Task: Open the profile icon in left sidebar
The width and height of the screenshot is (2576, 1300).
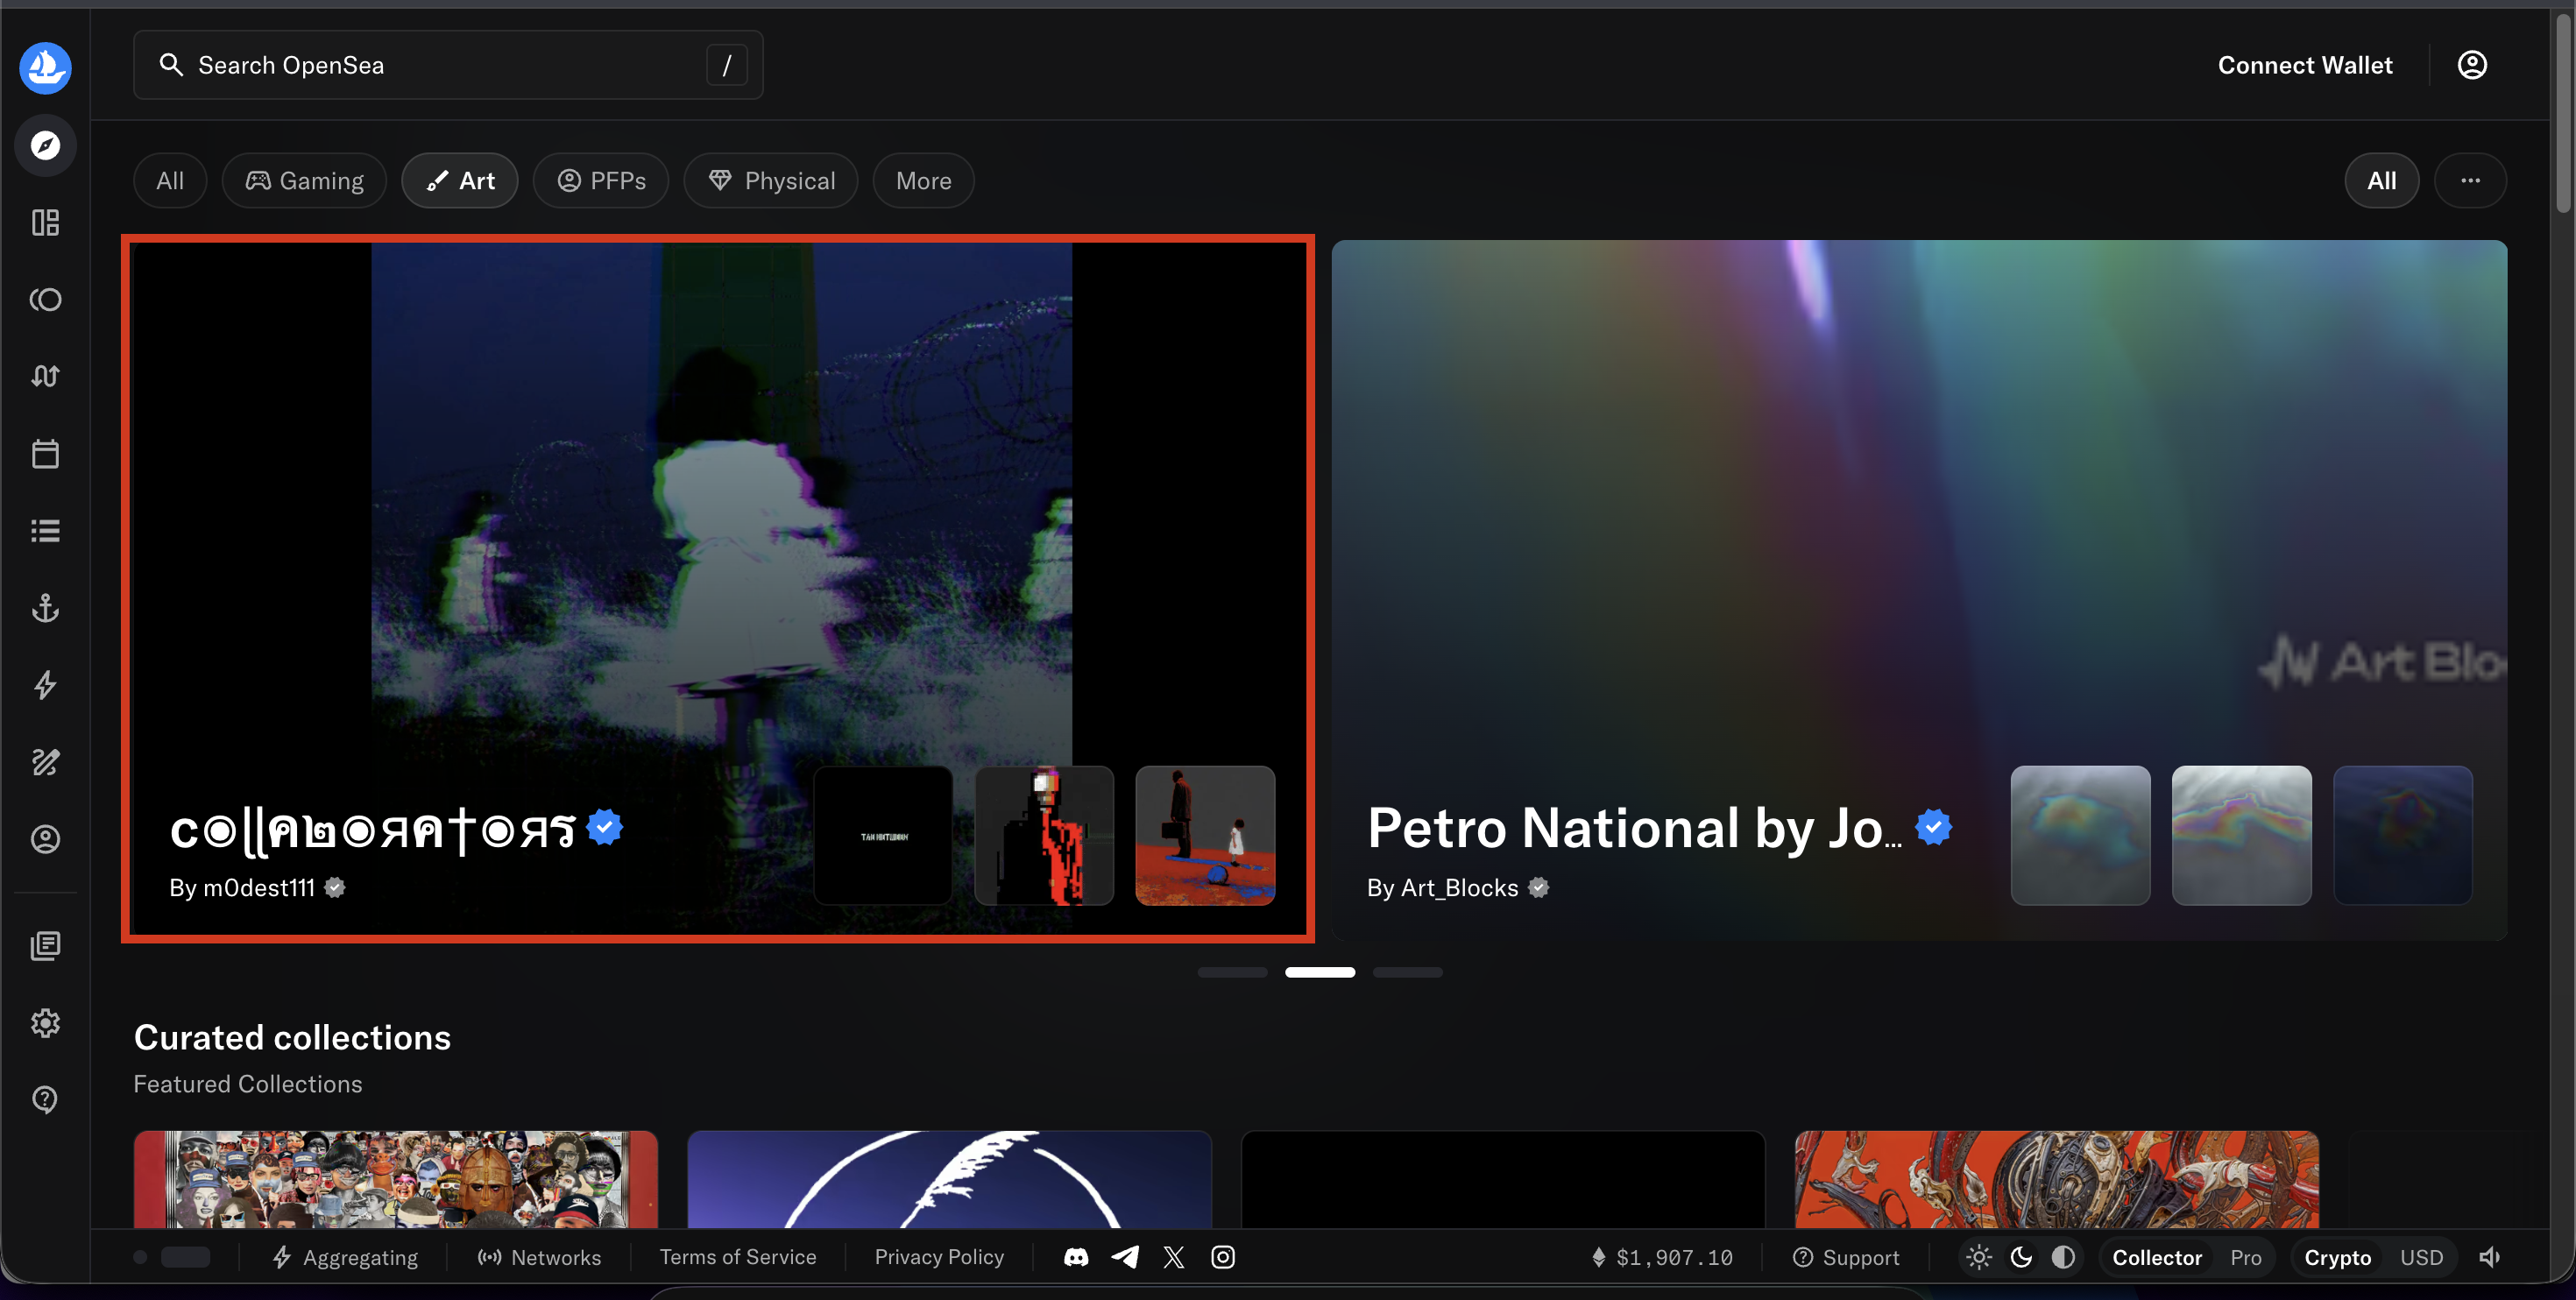Action: [x=45, y=839]
